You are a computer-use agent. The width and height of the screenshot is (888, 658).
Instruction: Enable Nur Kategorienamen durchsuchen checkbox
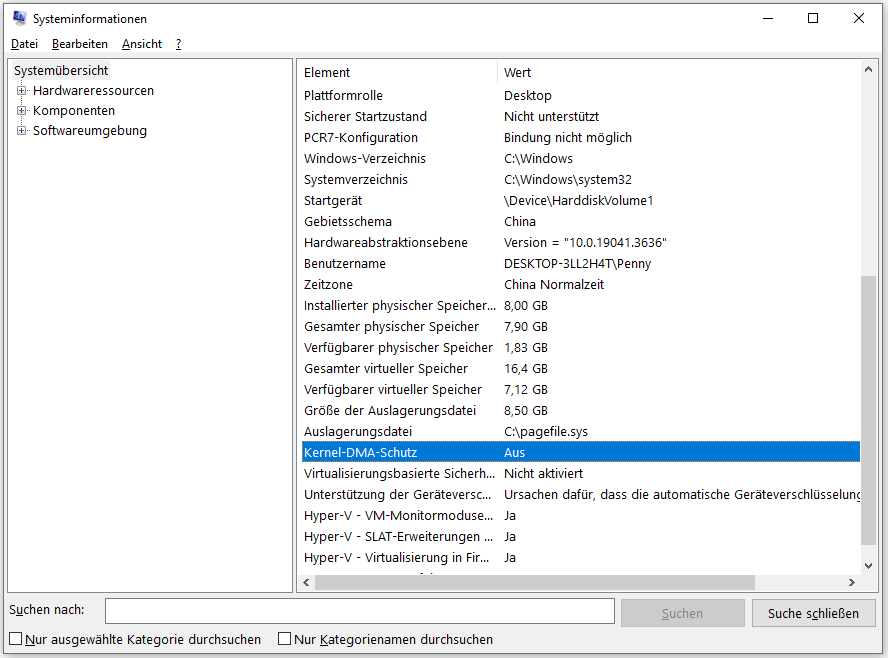tap(285, 639)
